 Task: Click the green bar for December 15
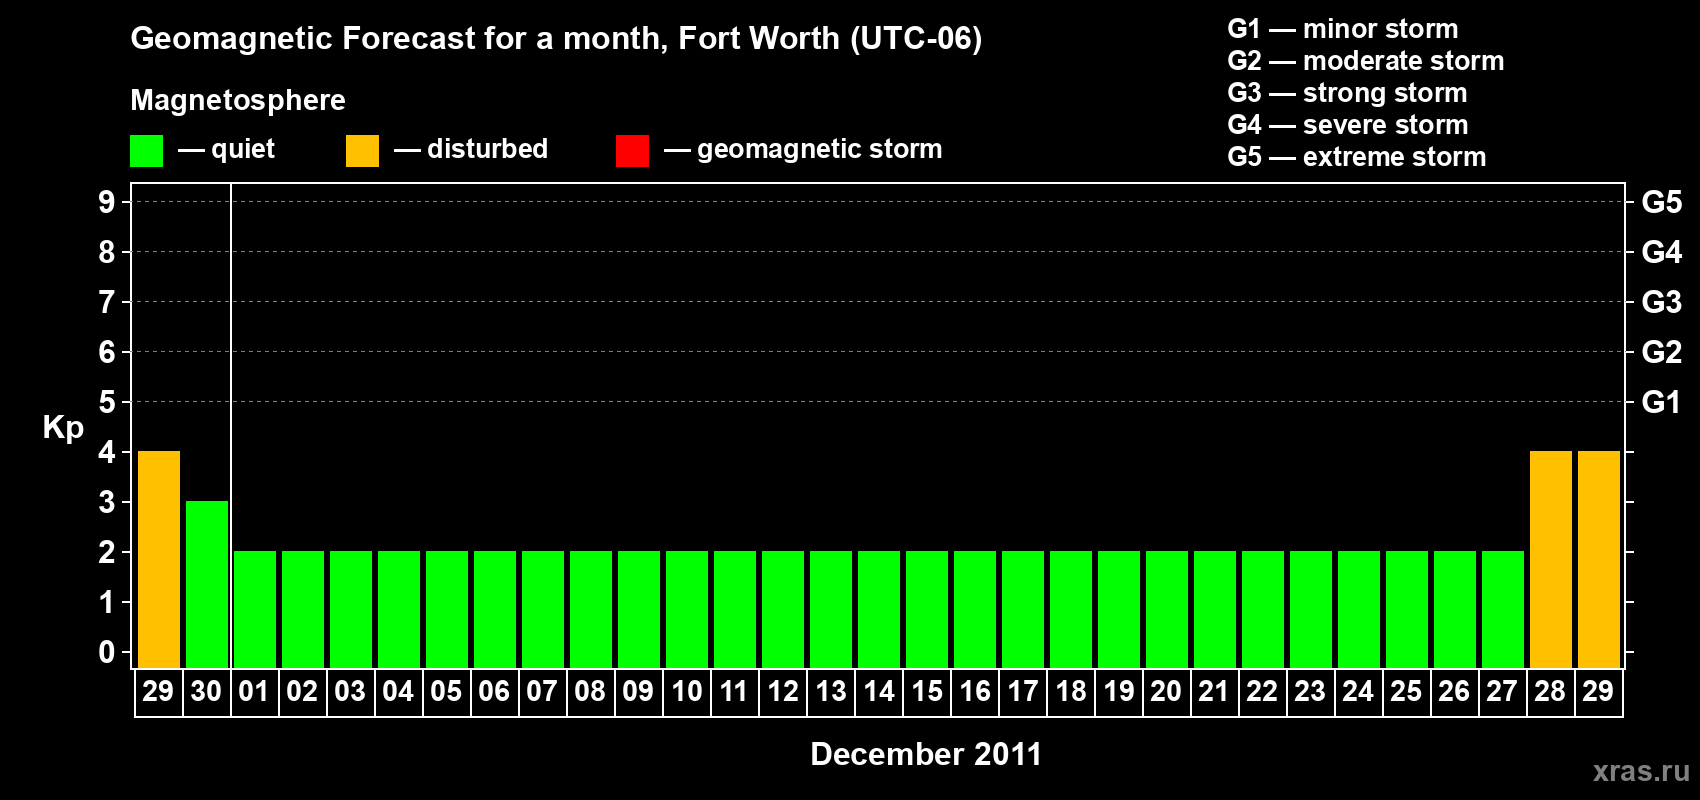click(x=927, y=609)
